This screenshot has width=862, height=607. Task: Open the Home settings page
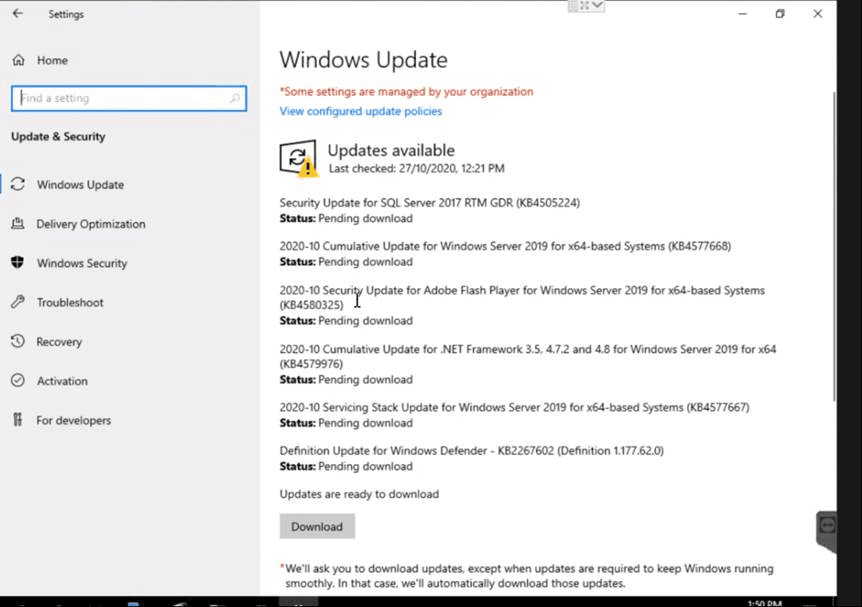[52, 60]
